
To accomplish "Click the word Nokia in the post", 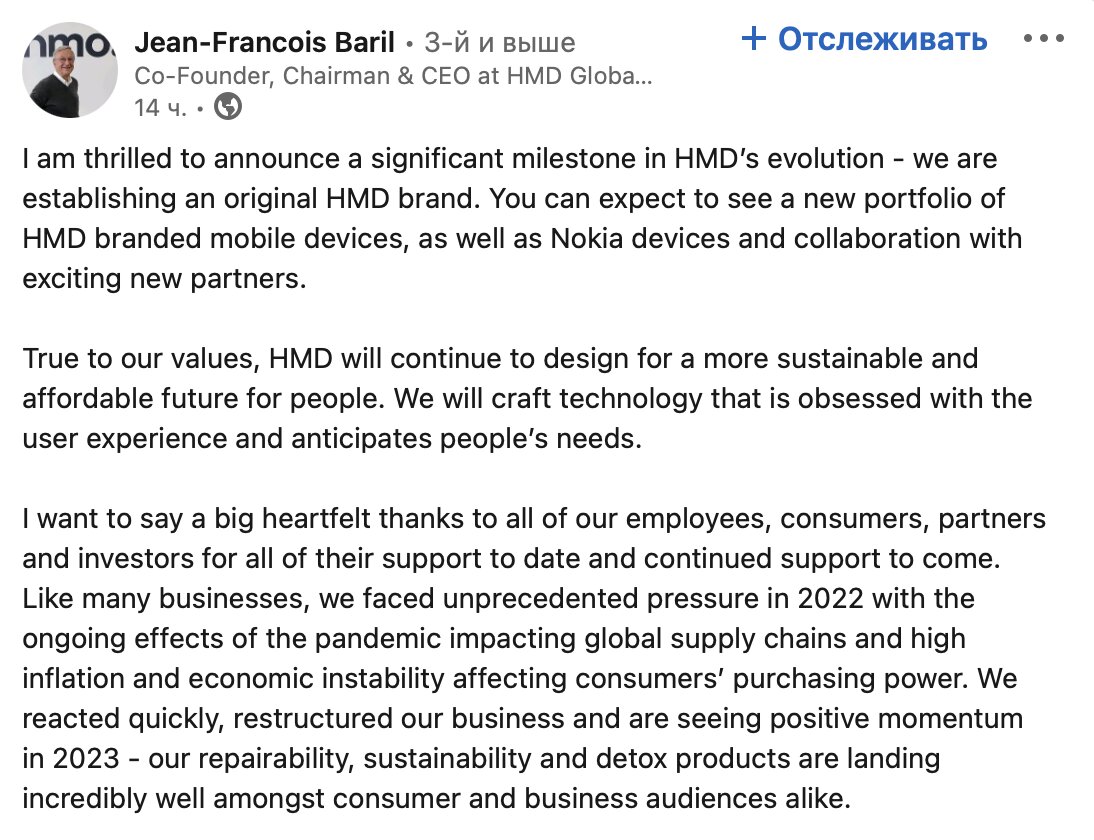I will 586,239.
